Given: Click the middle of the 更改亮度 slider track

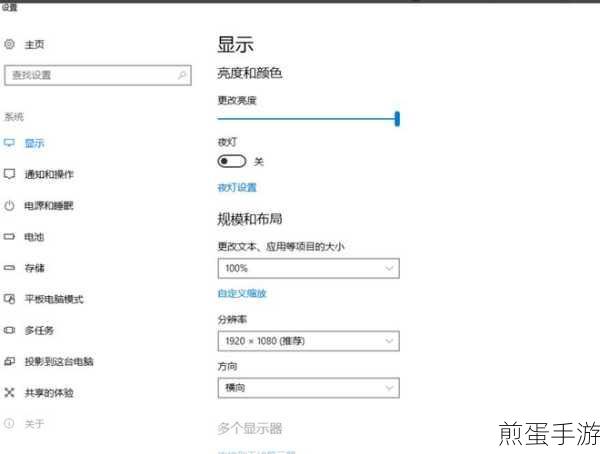Looking at the screenshot, I should tap(308, 119).
